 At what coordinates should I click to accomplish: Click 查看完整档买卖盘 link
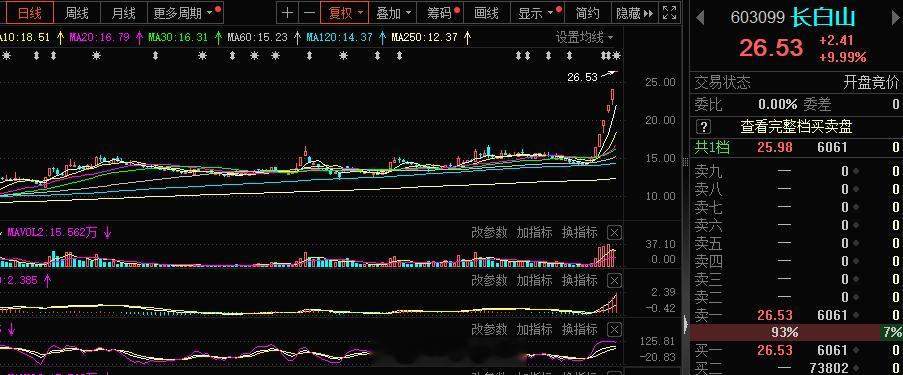click(796, 127)
